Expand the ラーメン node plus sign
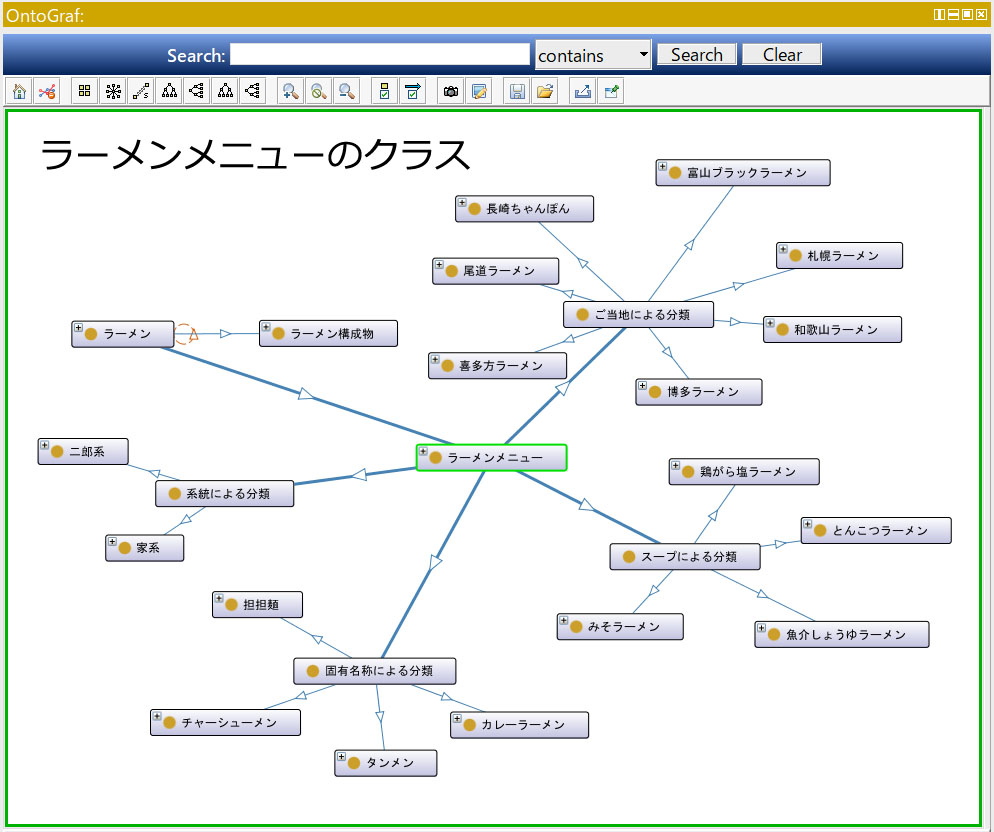994x832 pixels. (x=79, y=328)
